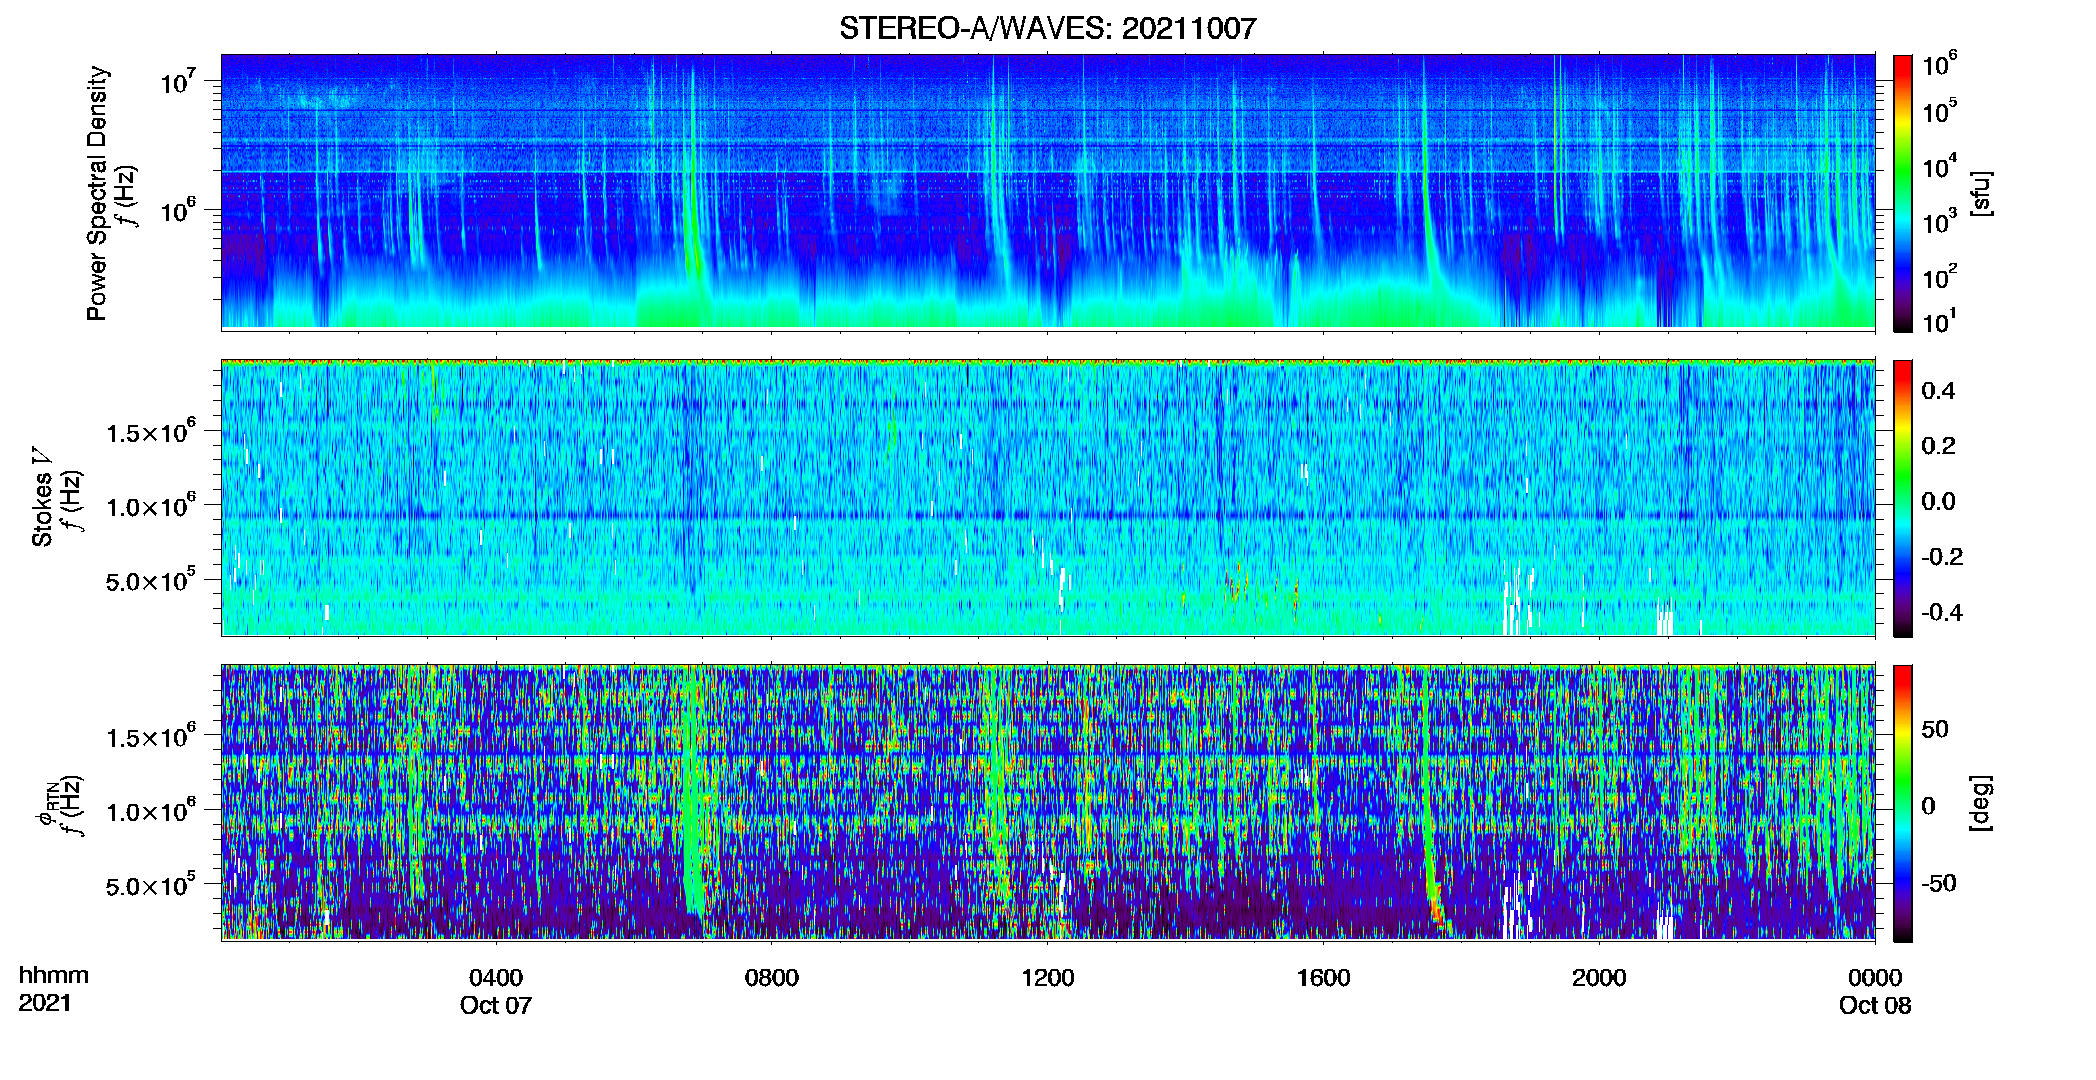Click the hhmm axis format label
The image size is (2096, 1080).
(x=54, y=975)
